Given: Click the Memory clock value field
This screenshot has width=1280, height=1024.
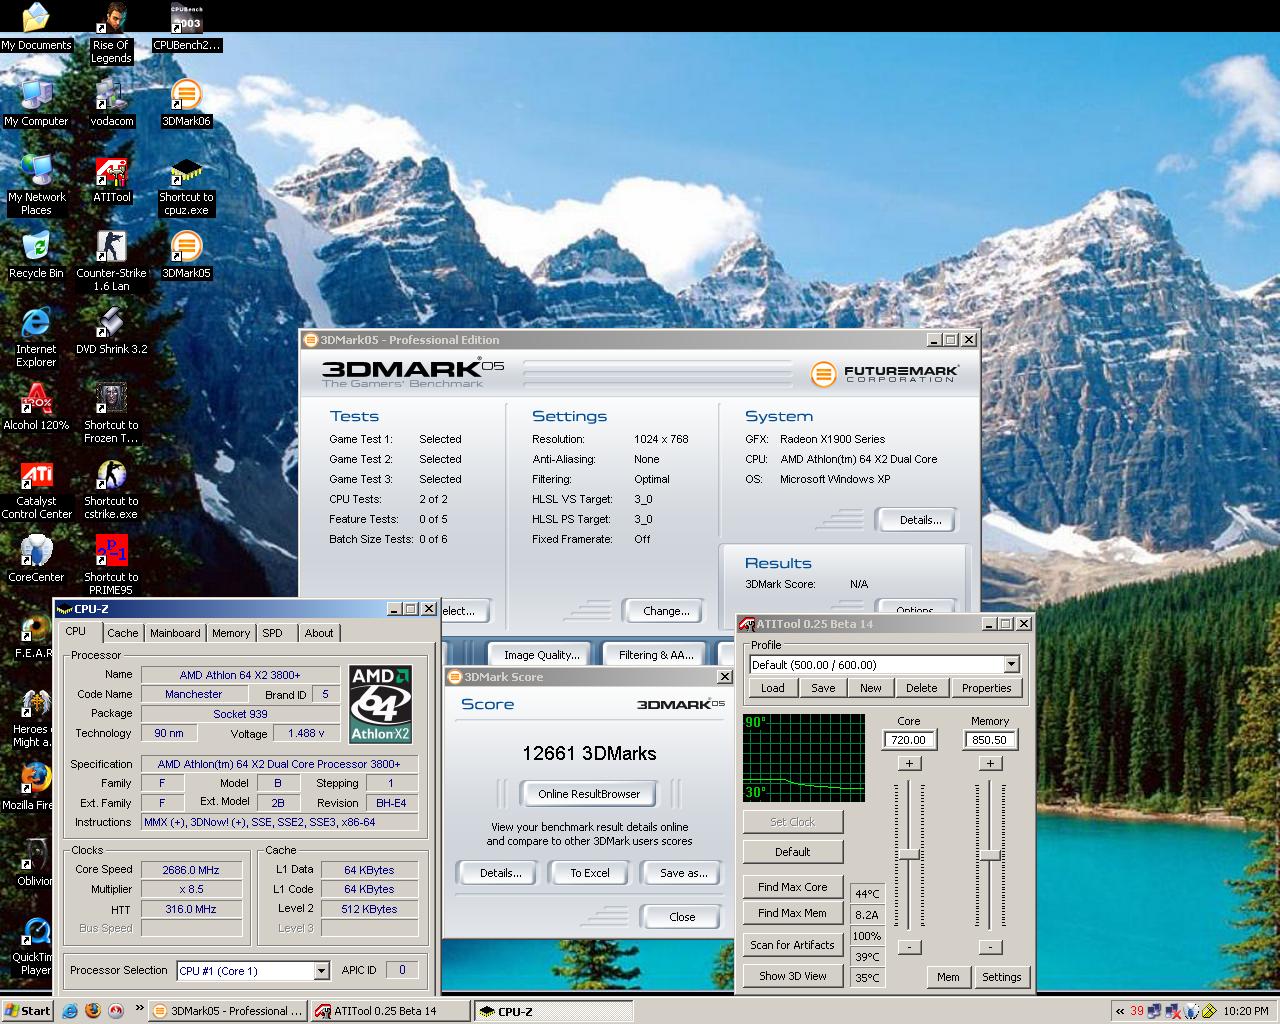Looking at the screenshot, I should (989, 740).
